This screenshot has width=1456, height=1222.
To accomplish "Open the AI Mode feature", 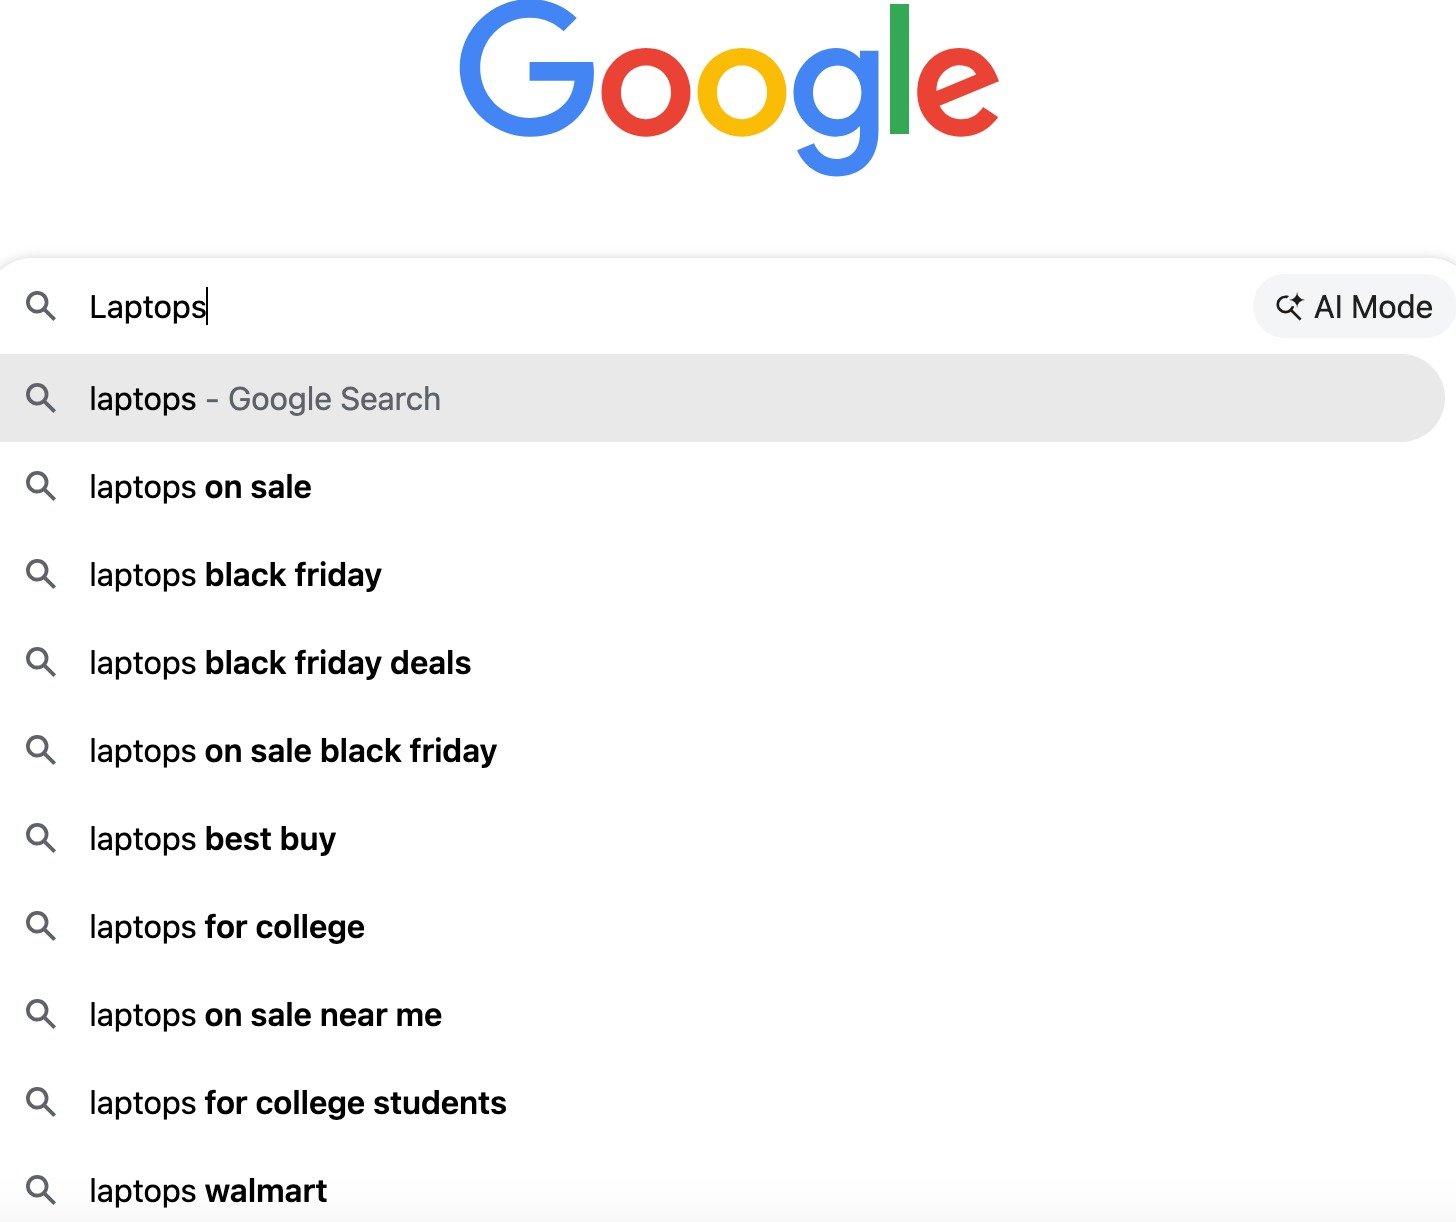I will point(1352,307).
